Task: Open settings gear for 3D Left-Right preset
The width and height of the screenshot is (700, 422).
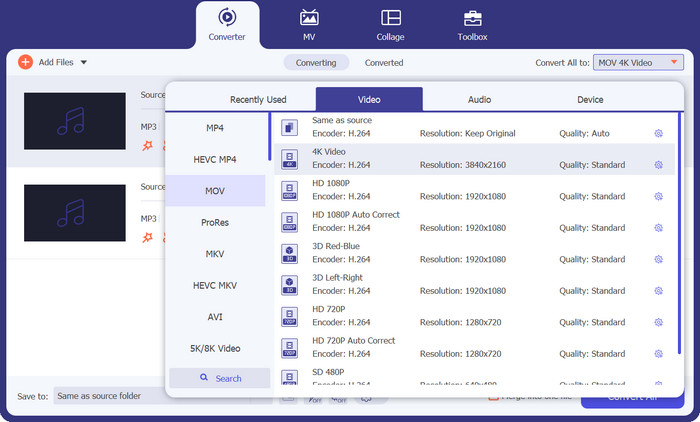Action: (x=658, y=291)
